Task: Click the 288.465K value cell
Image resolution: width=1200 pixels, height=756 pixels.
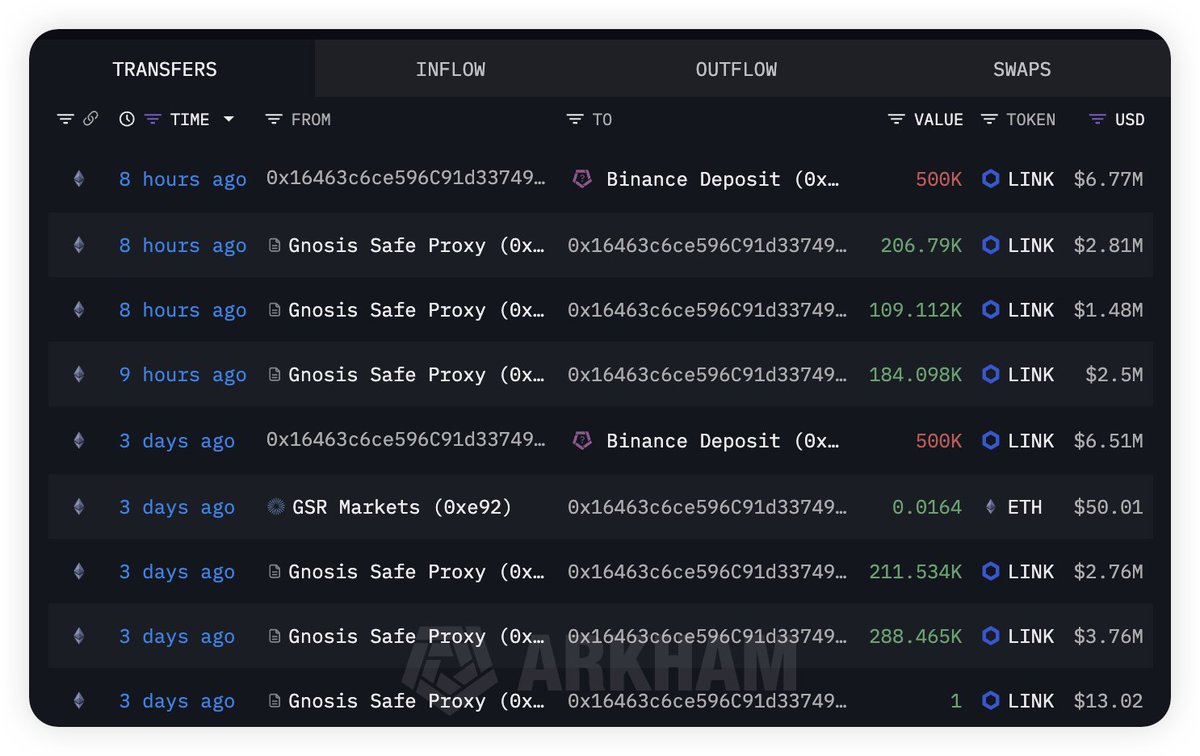Action: [916, 637]
